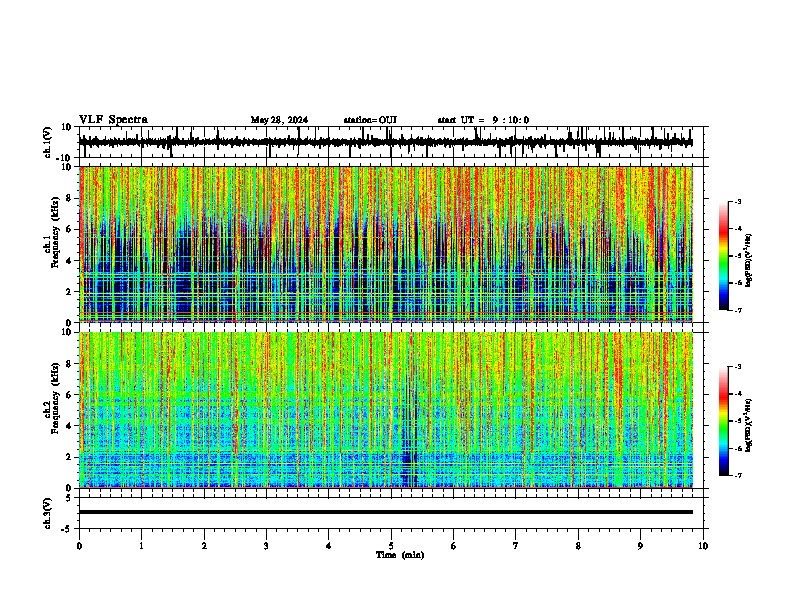
Task: Click the "ch.1(V)" waveform axis label
Action: [x=48, y=142]
